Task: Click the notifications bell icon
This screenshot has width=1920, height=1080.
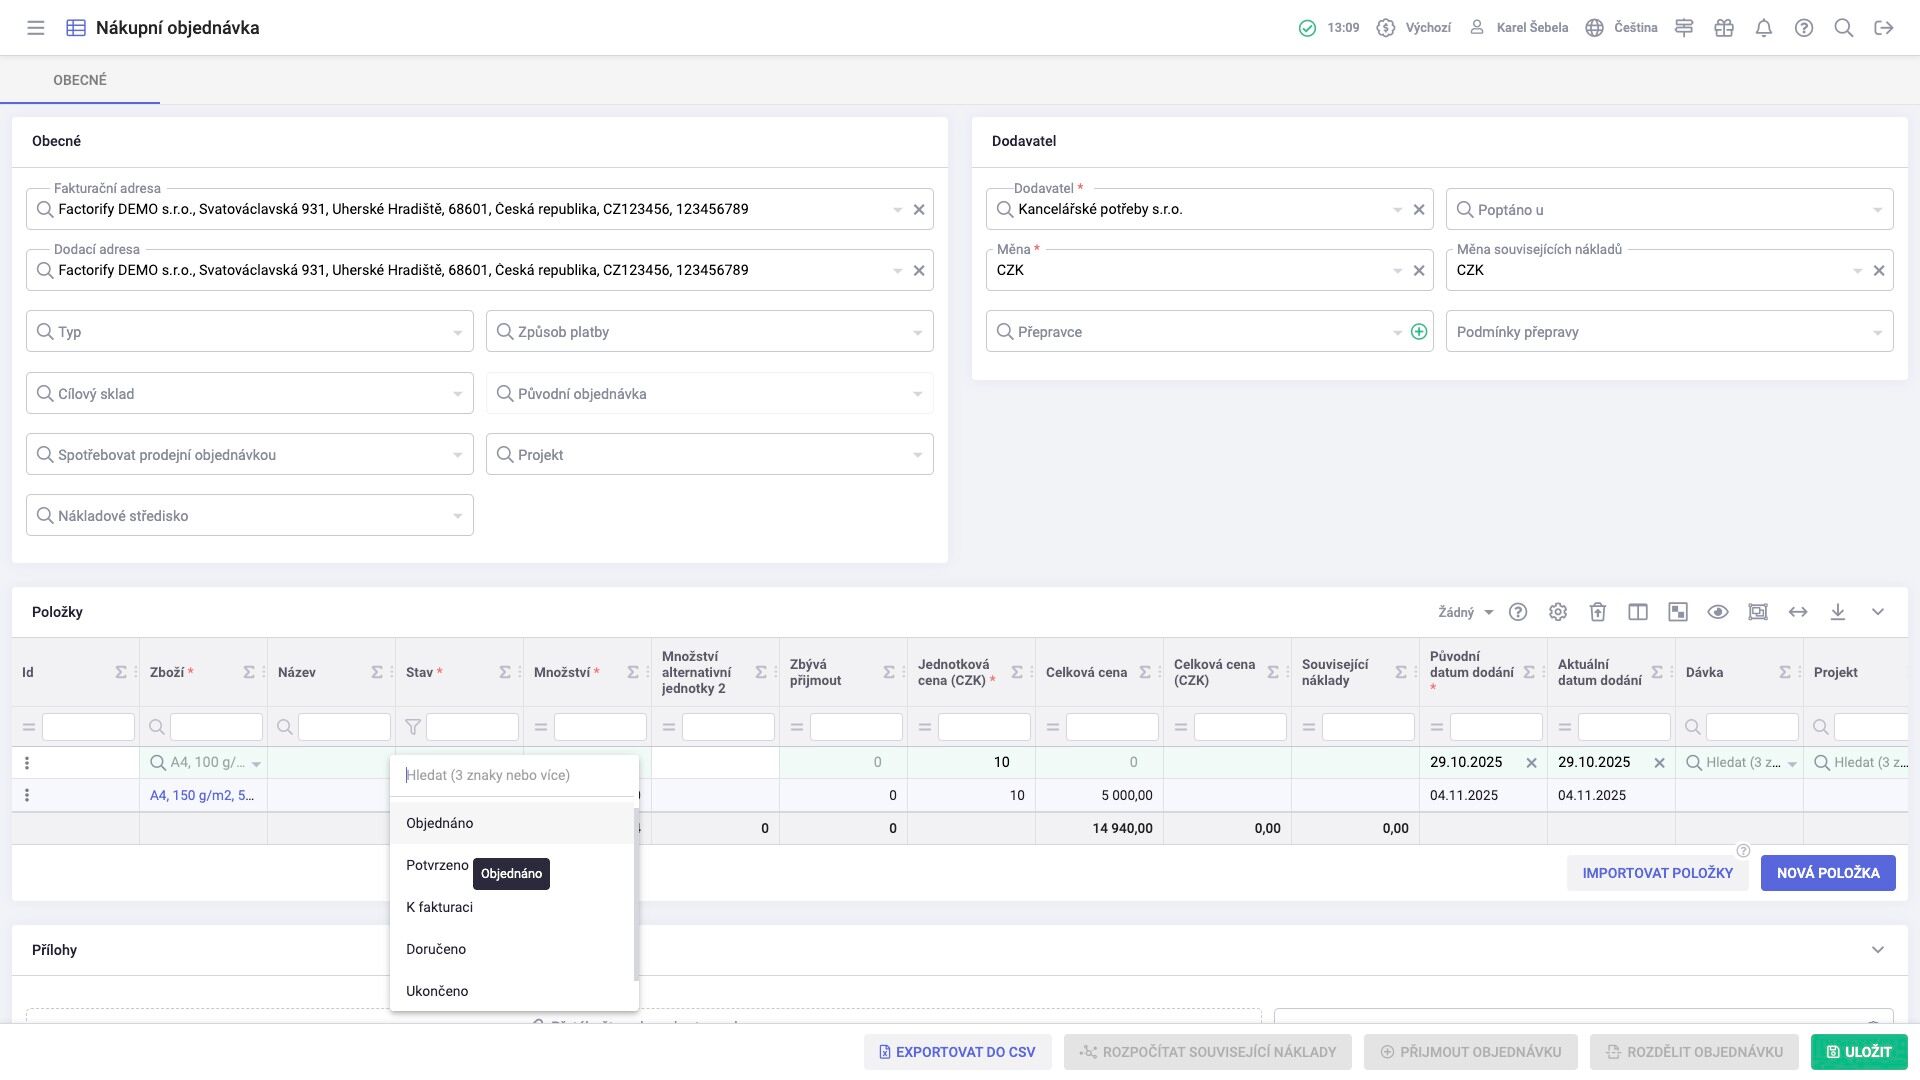Action: (x=1764, y=28)
